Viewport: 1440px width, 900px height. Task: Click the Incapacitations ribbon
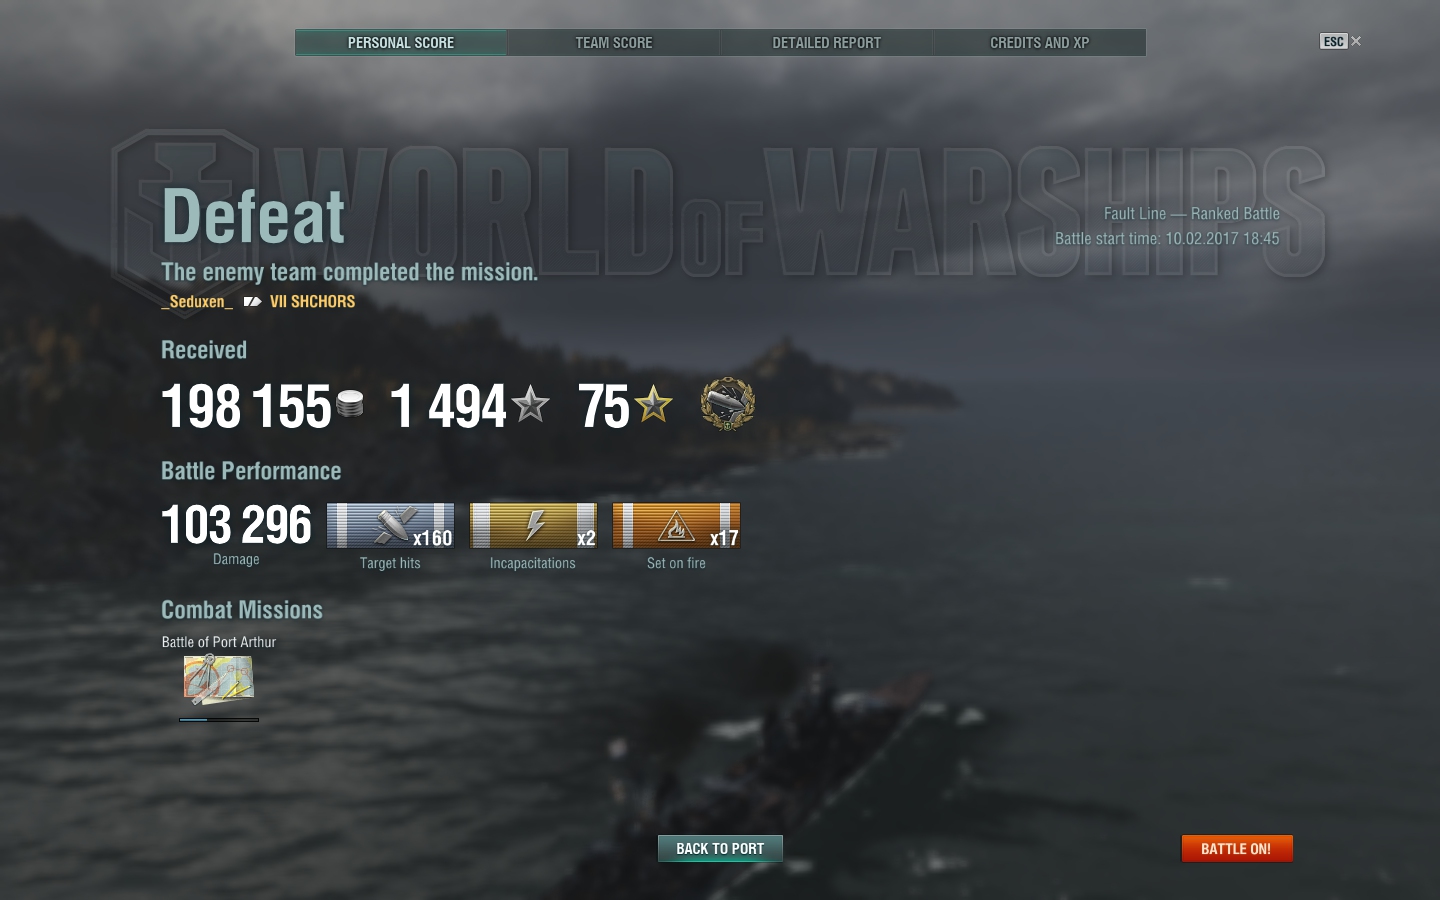point(534,526)
